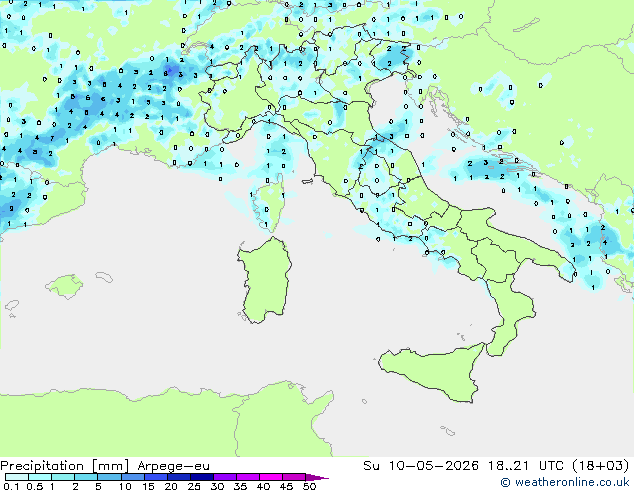Screen dimensions: 634x490
Task: Click the legend label '40'
Action: pos(263,486)
